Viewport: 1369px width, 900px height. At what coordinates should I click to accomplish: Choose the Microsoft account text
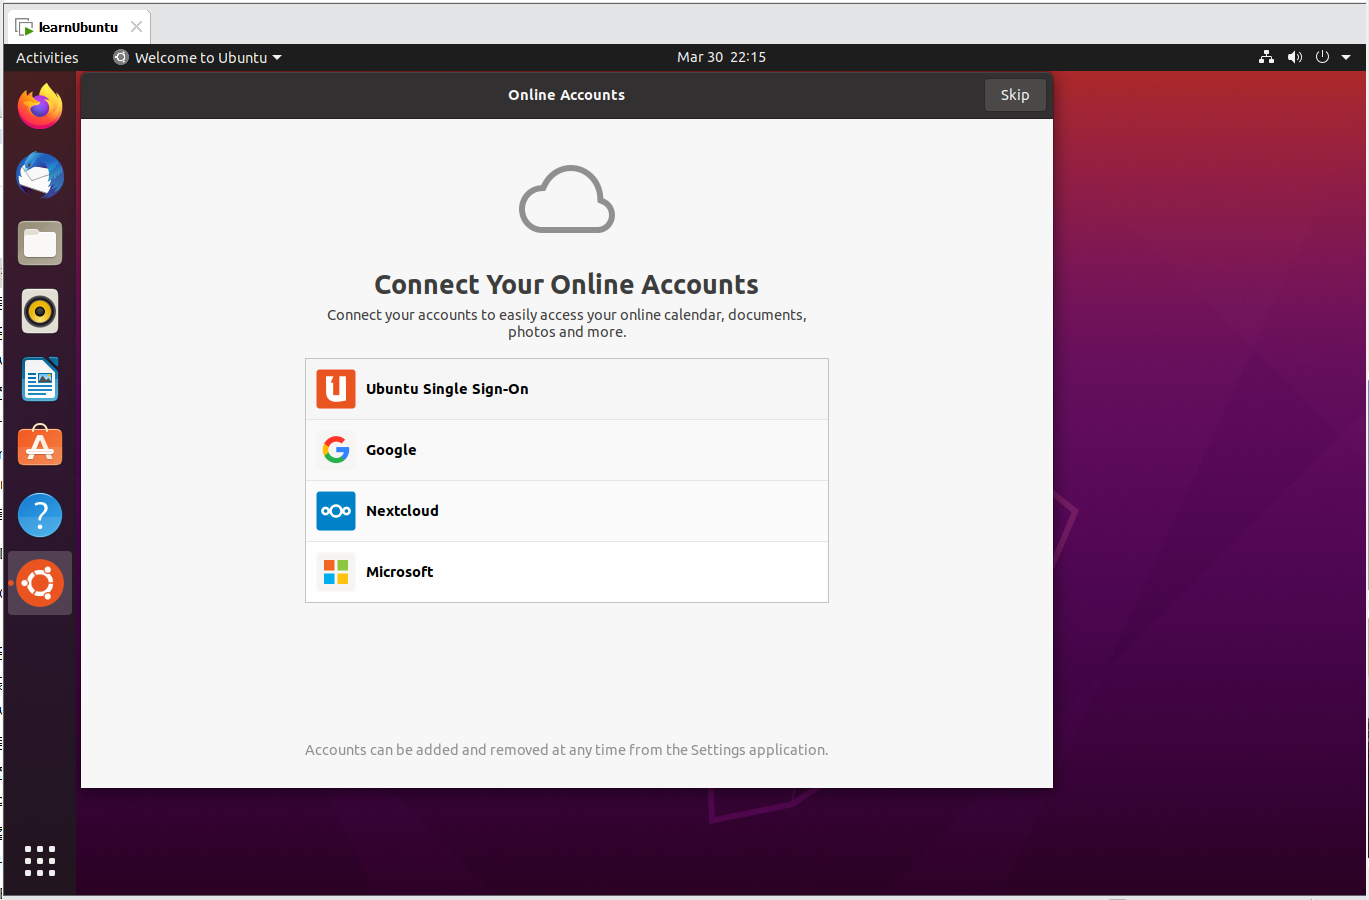399,572
